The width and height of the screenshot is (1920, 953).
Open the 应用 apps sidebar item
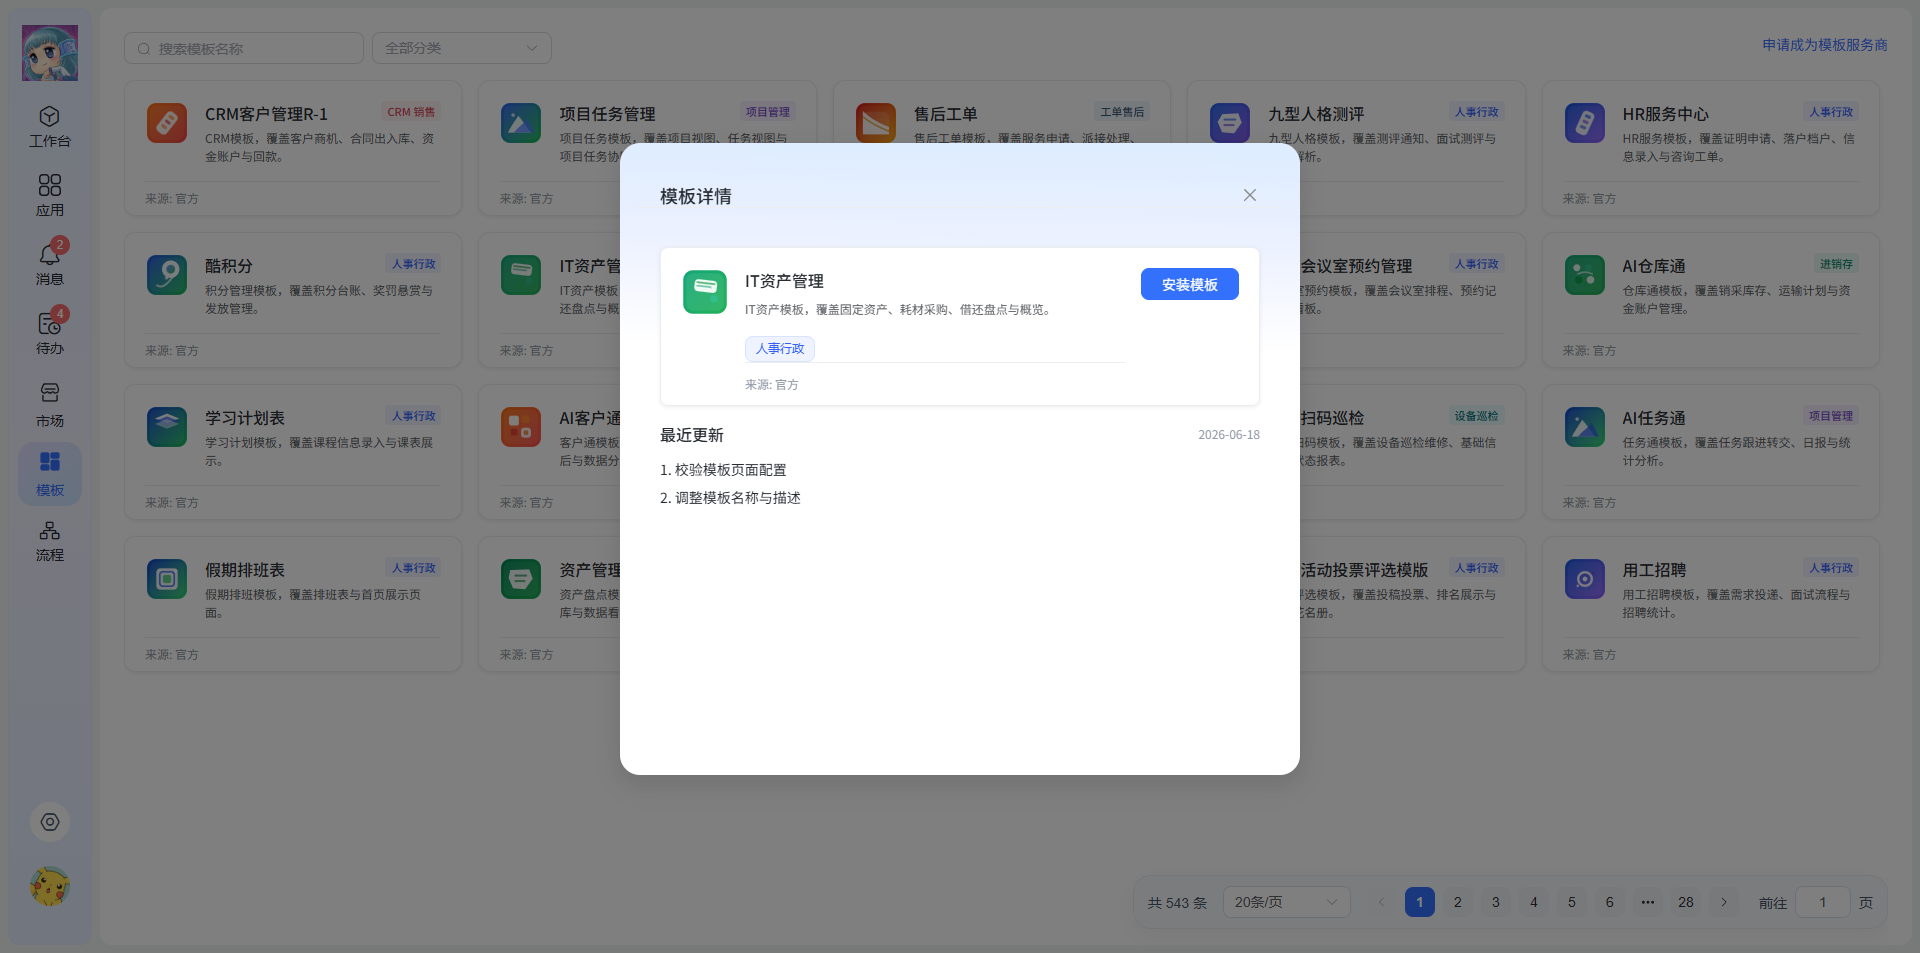click(50, 196)
